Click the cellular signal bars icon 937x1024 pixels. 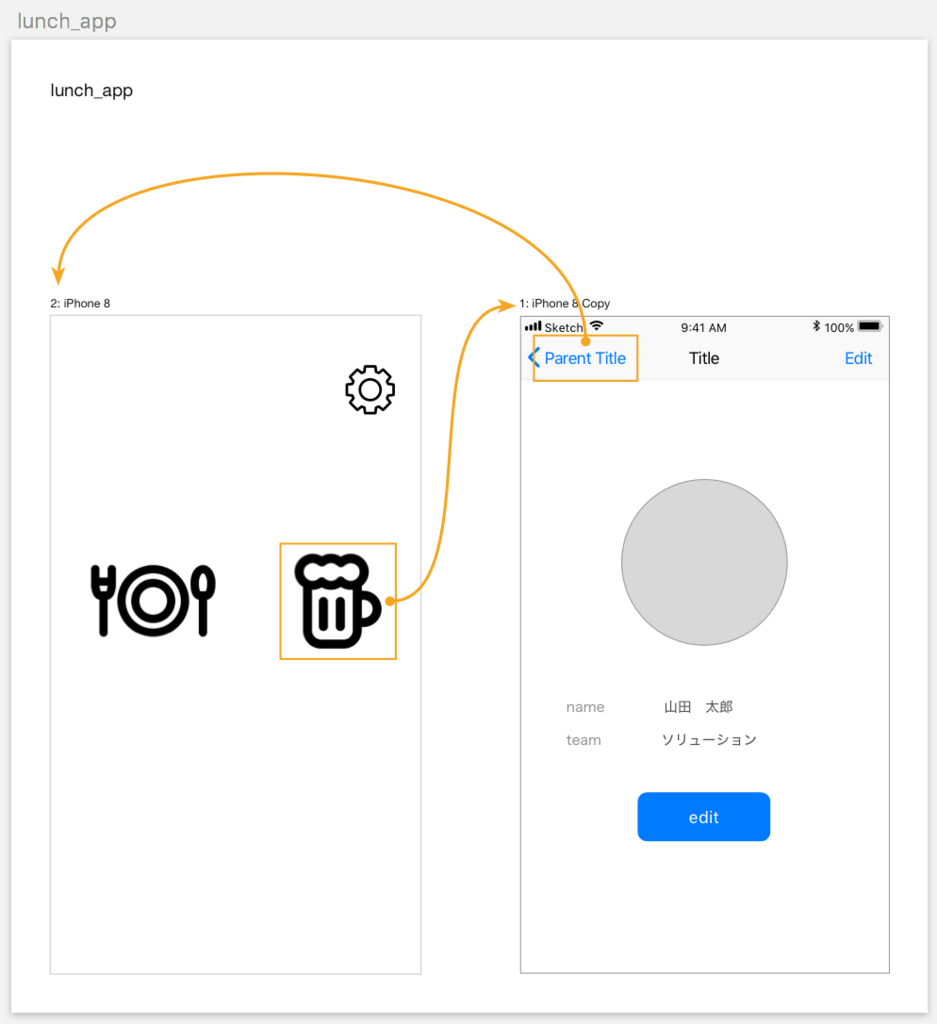click(x=533, y=326)
